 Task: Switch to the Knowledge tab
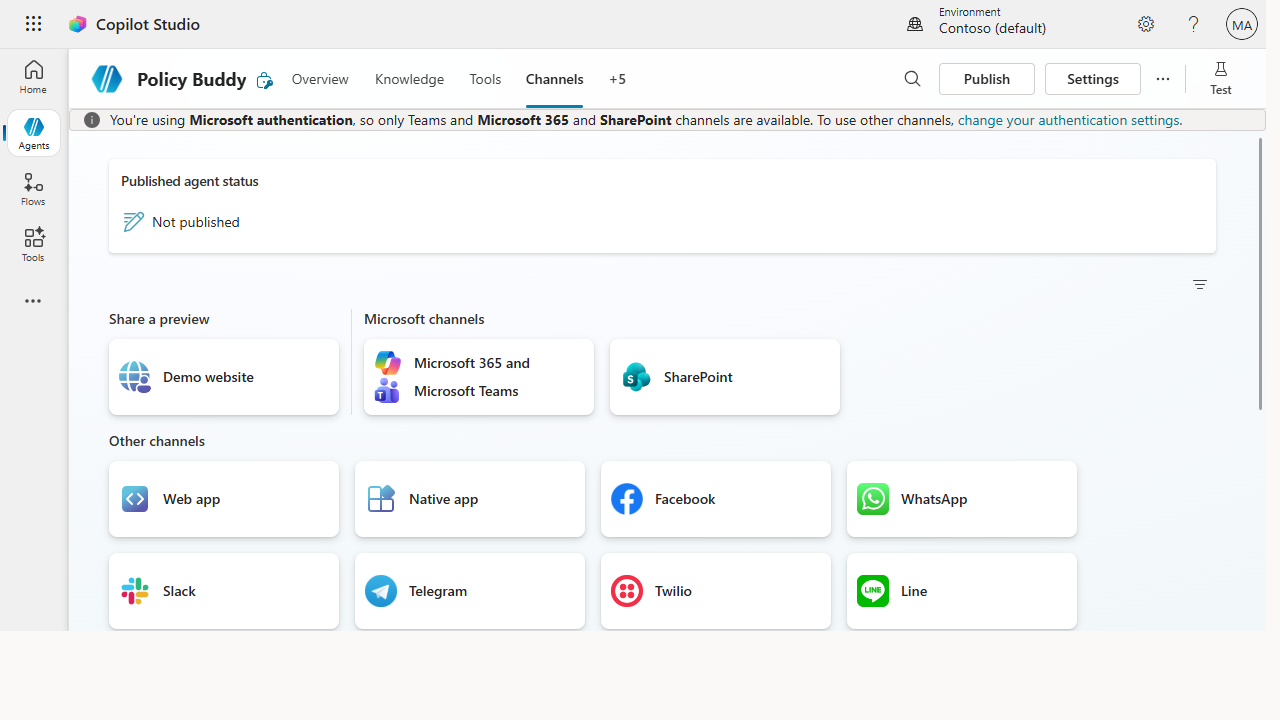(409, 79)
